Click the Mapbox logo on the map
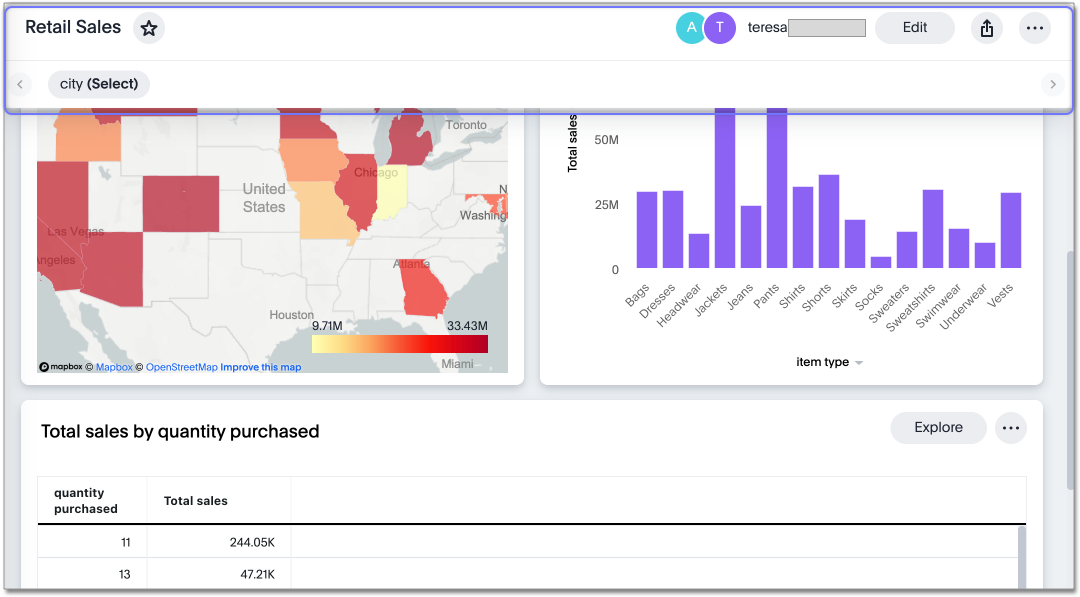 [59, 367]
